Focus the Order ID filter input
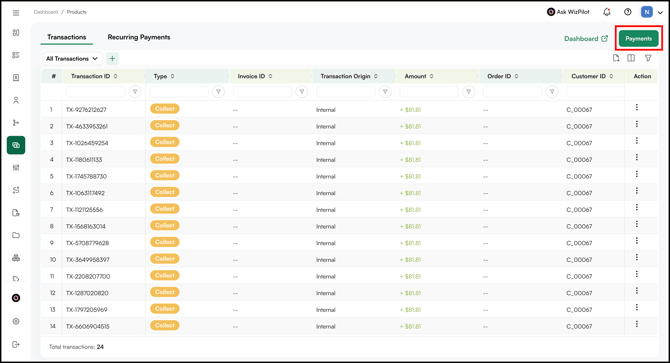670x363 pixels. pos(512,91)
